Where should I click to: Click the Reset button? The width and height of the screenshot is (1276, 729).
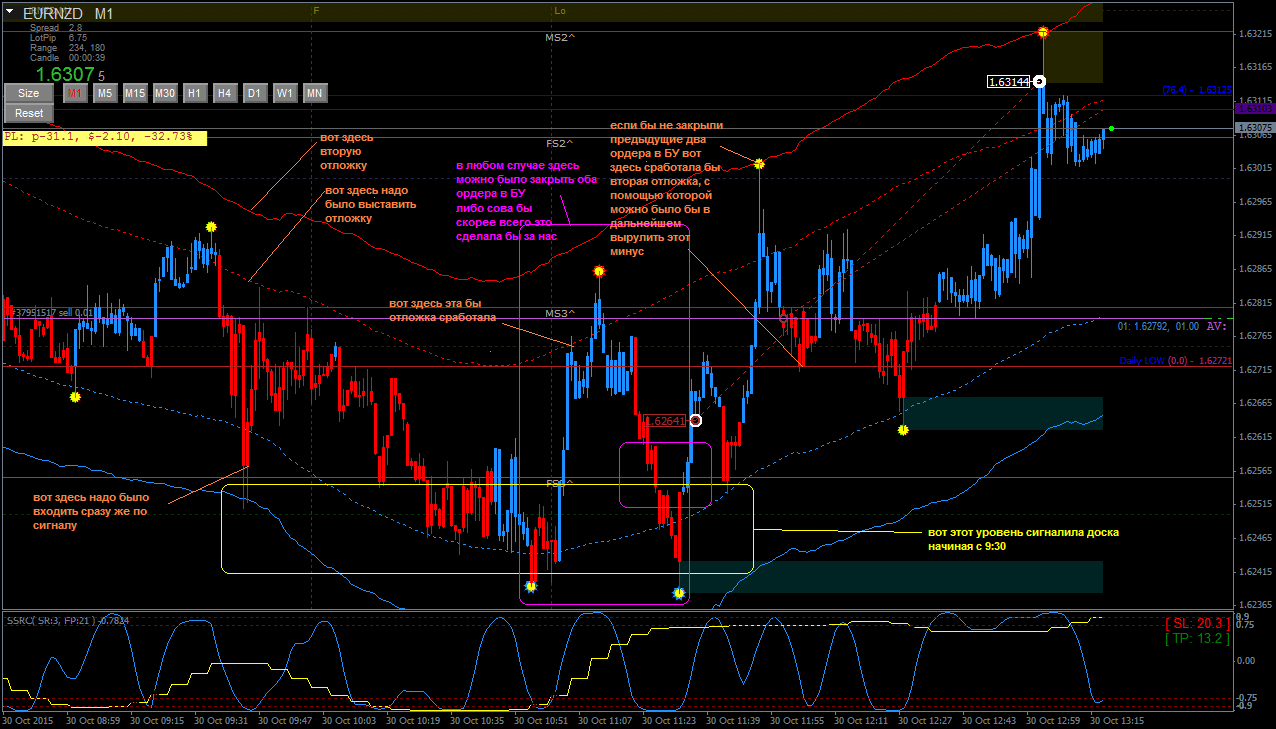(x=29, y=113)
